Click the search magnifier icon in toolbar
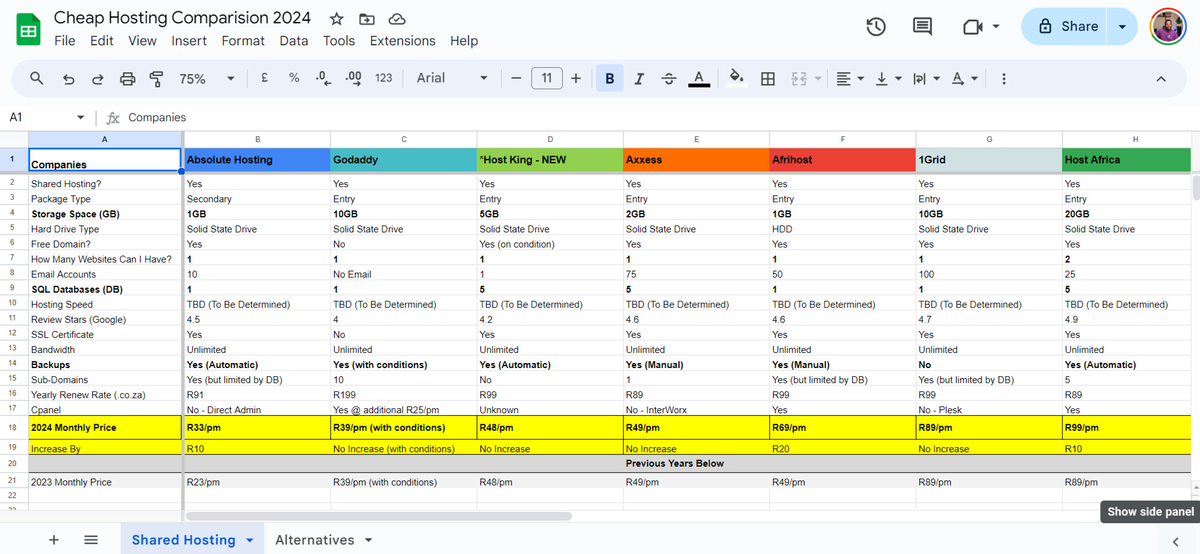Image resolution: width=1200 pixels, height=554 pixels. (x=37, y=78)
